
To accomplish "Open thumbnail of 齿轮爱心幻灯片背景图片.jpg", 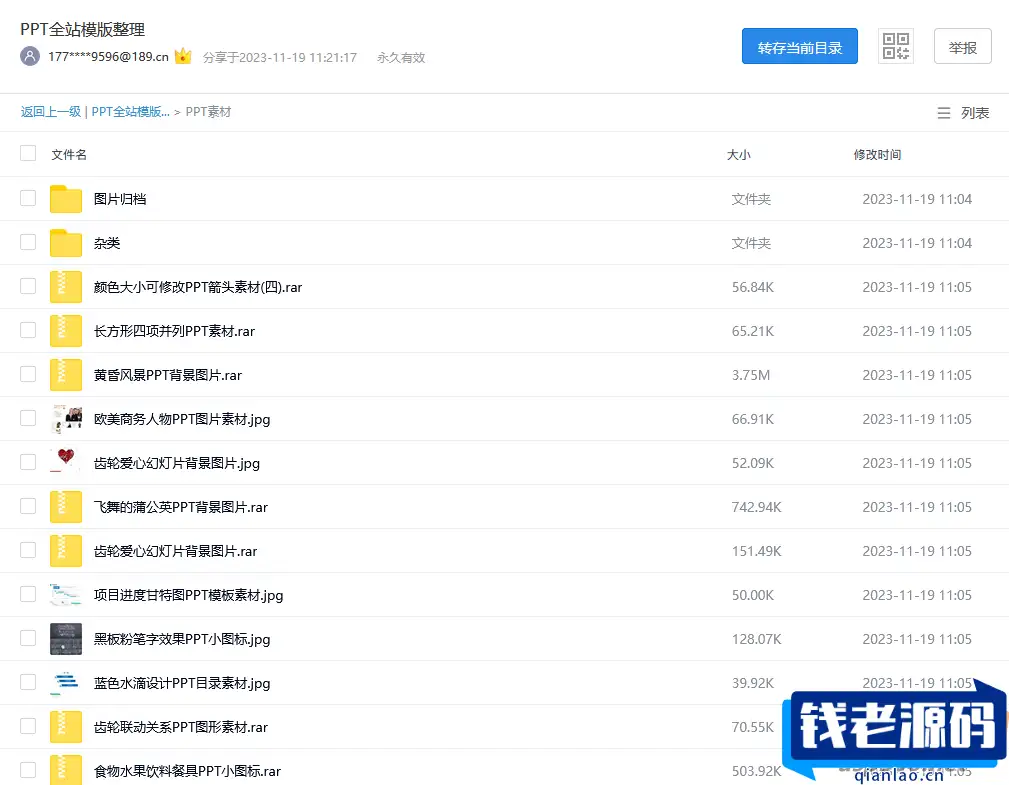I will [66, 463].
